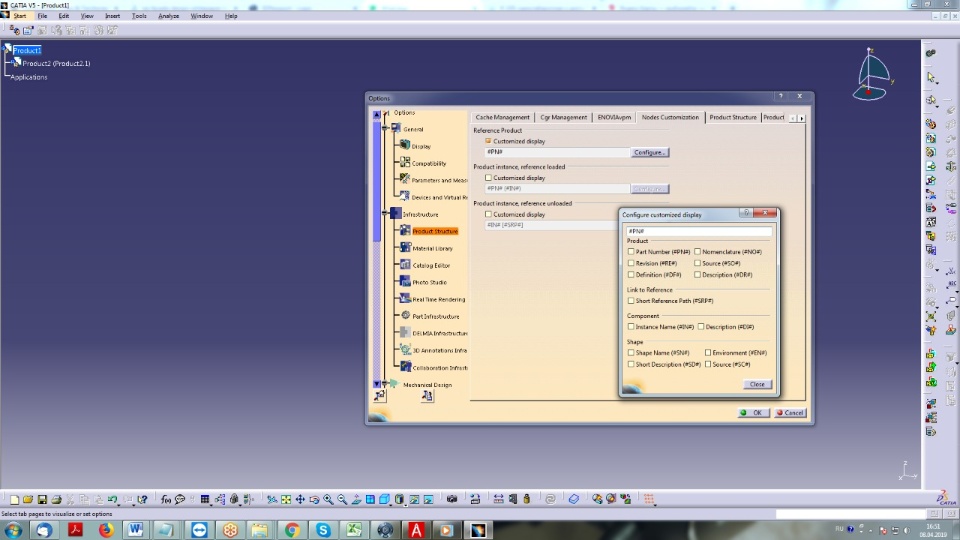Click the Select arrow tool in the right toolbar

931,78
